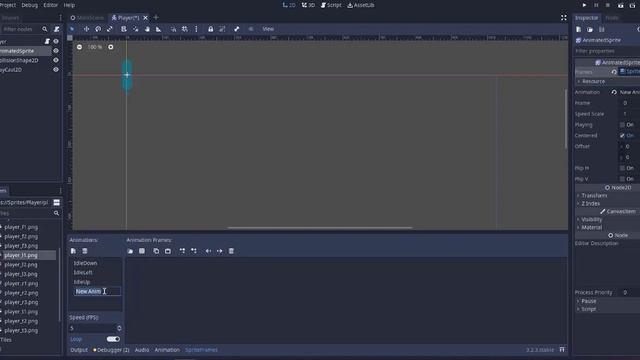Open skeleton options bone icon
640x360 pixels.
(237, 29)
